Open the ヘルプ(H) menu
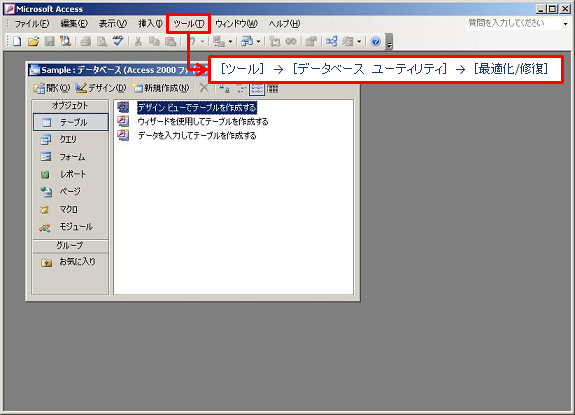This screenshot has width=575, height=415. [284, 24]
